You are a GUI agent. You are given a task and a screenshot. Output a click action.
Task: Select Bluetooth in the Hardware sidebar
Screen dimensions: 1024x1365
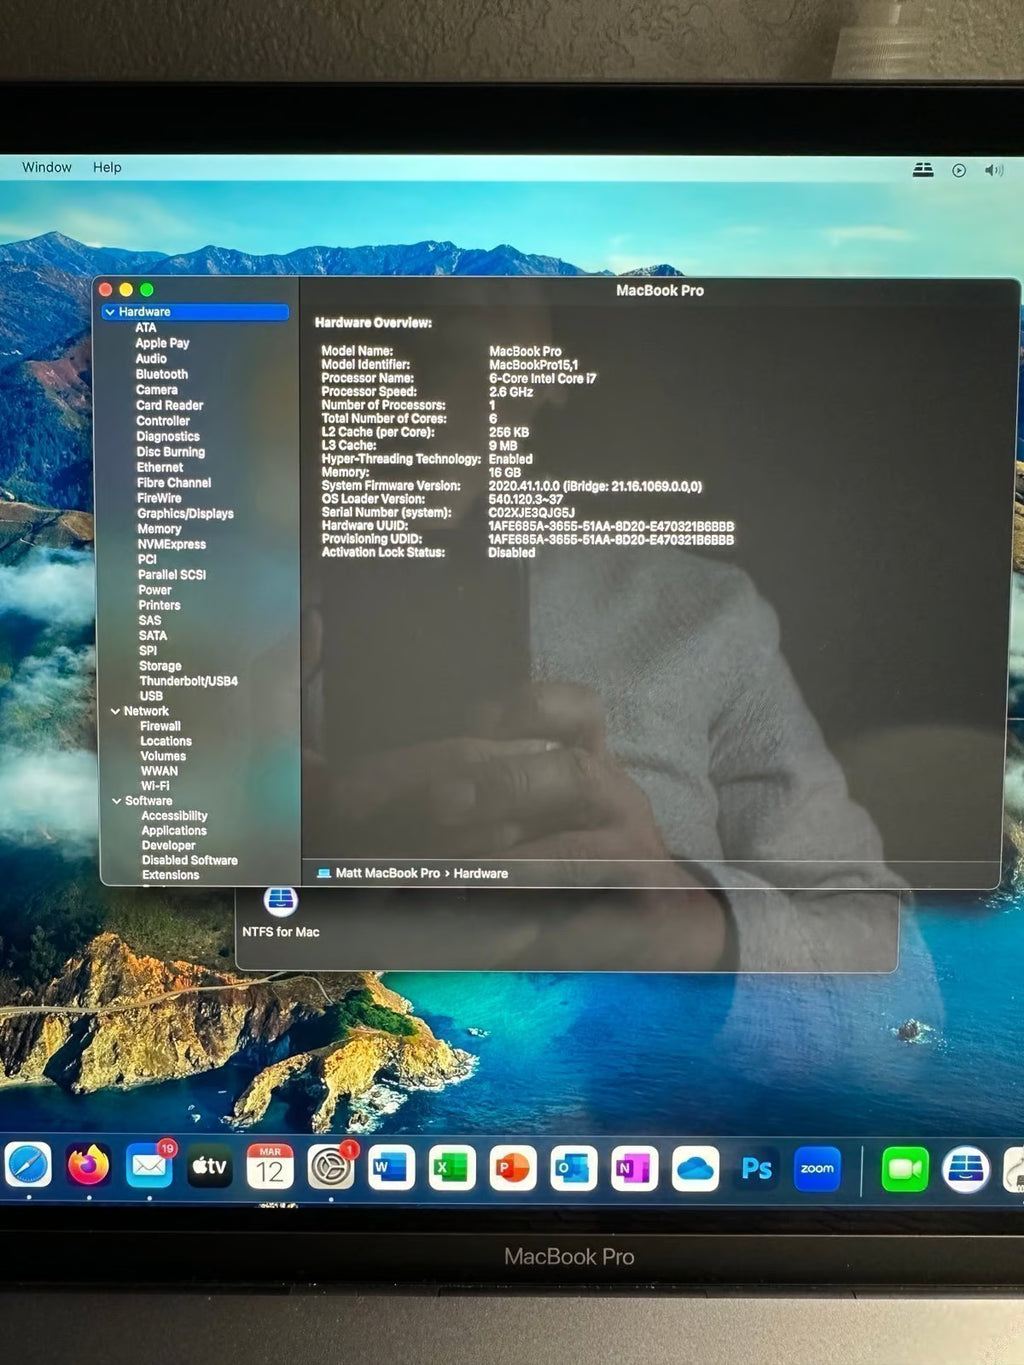160,374
